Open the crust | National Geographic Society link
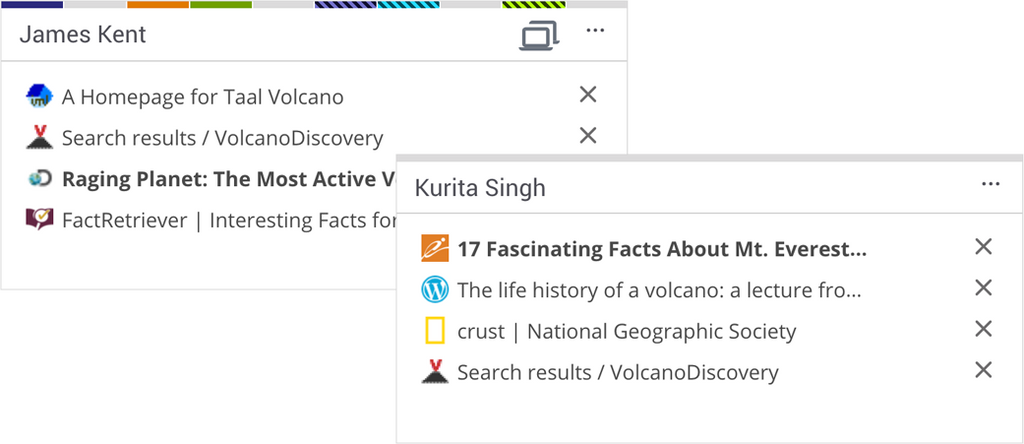This screenshot has height=444, width=1024. click(x=626, y=331)
